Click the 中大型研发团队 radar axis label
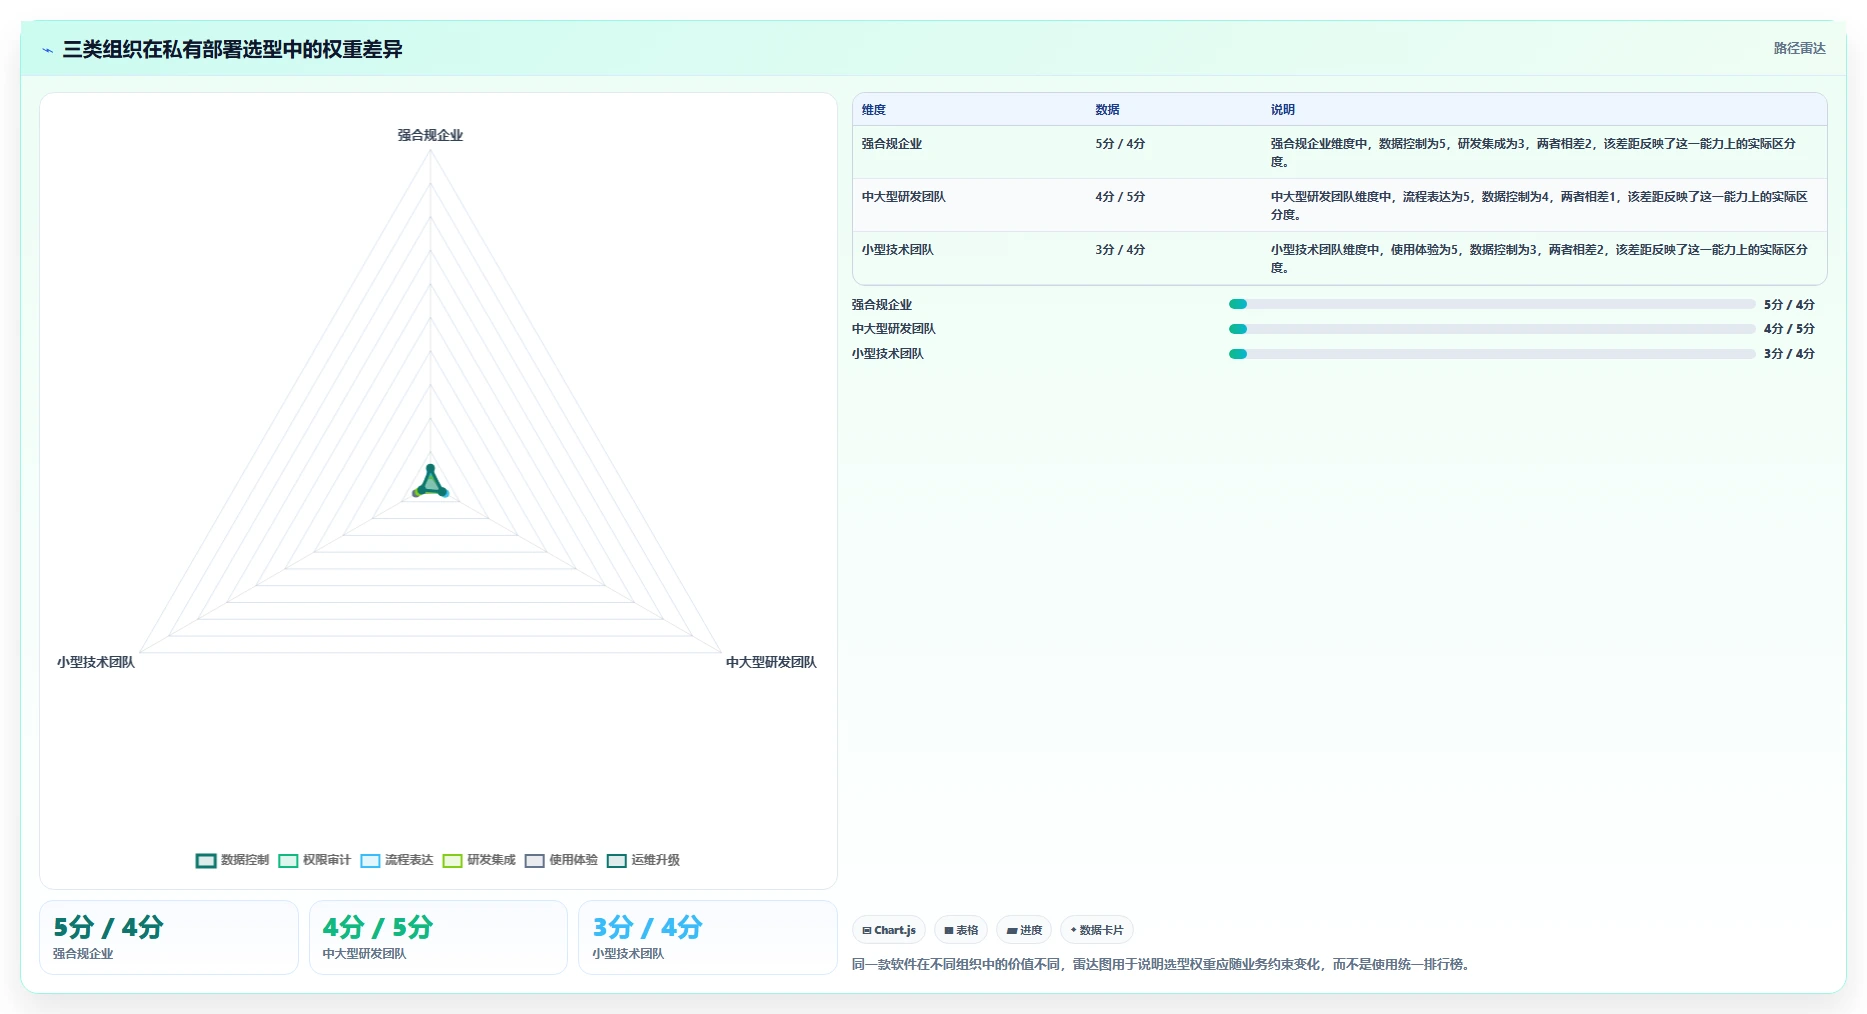Screen dimensions: 1867x1014 point(771,662)
